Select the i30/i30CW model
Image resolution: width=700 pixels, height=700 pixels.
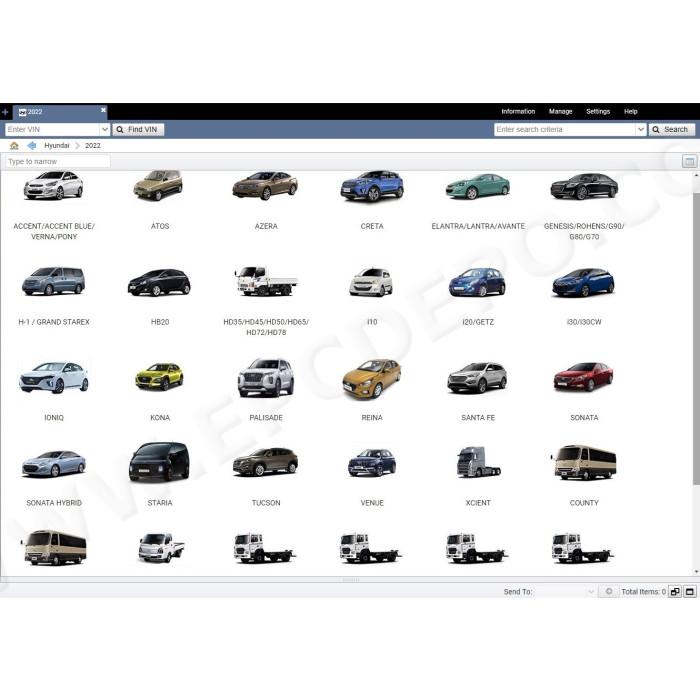point(584,296)
